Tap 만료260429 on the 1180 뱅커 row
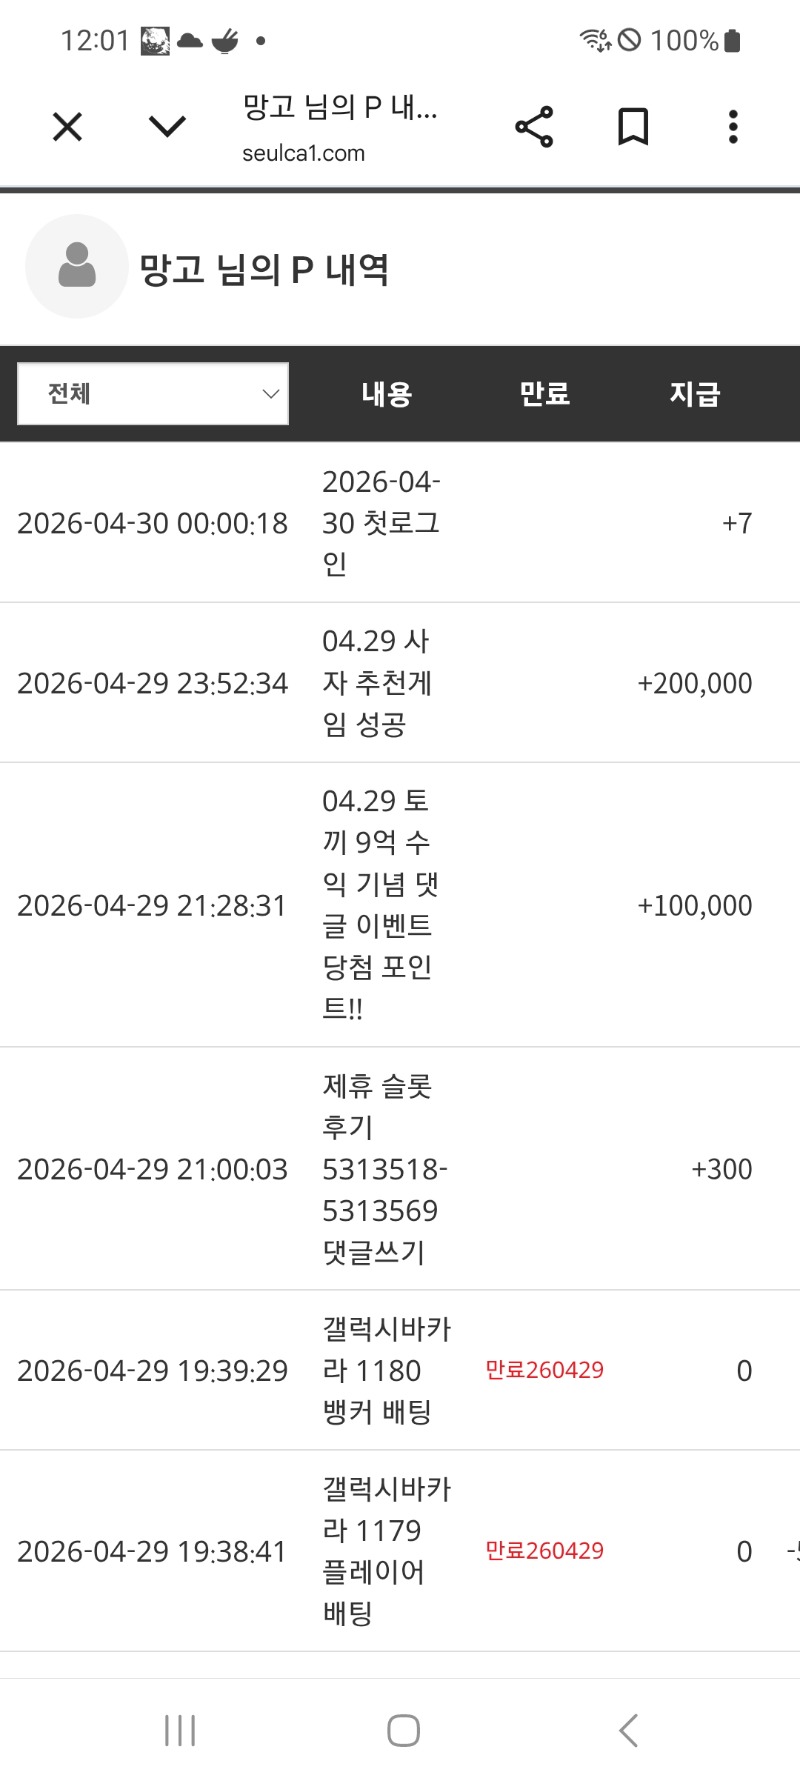800x1778 pixels. 544,1371
